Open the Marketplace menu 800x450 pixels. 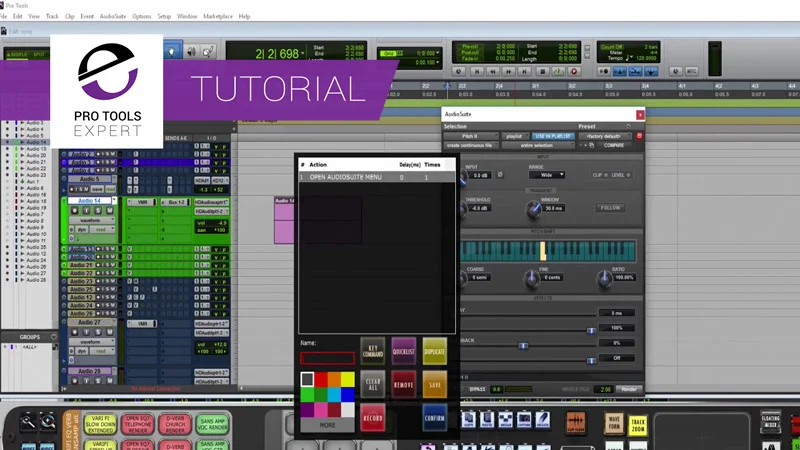click(218, 16)
